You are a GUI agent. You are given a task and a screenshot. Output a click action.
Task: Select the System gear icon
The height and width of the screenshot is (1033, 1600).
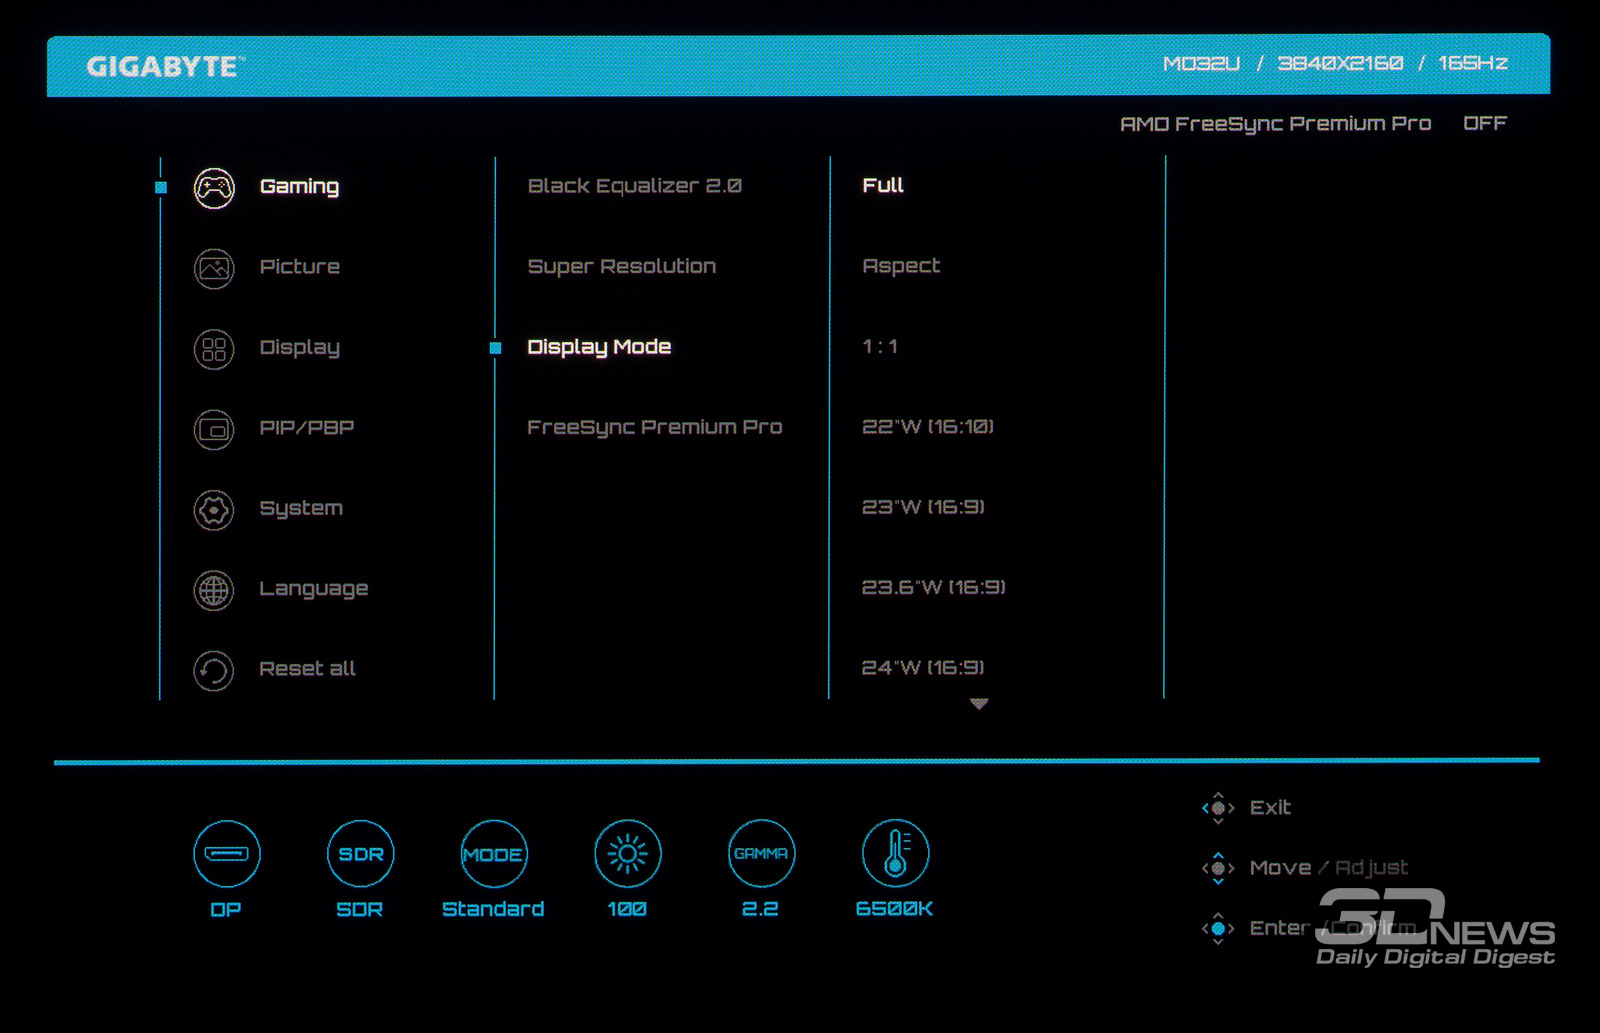pyautogui.click(x=214, y=510)
